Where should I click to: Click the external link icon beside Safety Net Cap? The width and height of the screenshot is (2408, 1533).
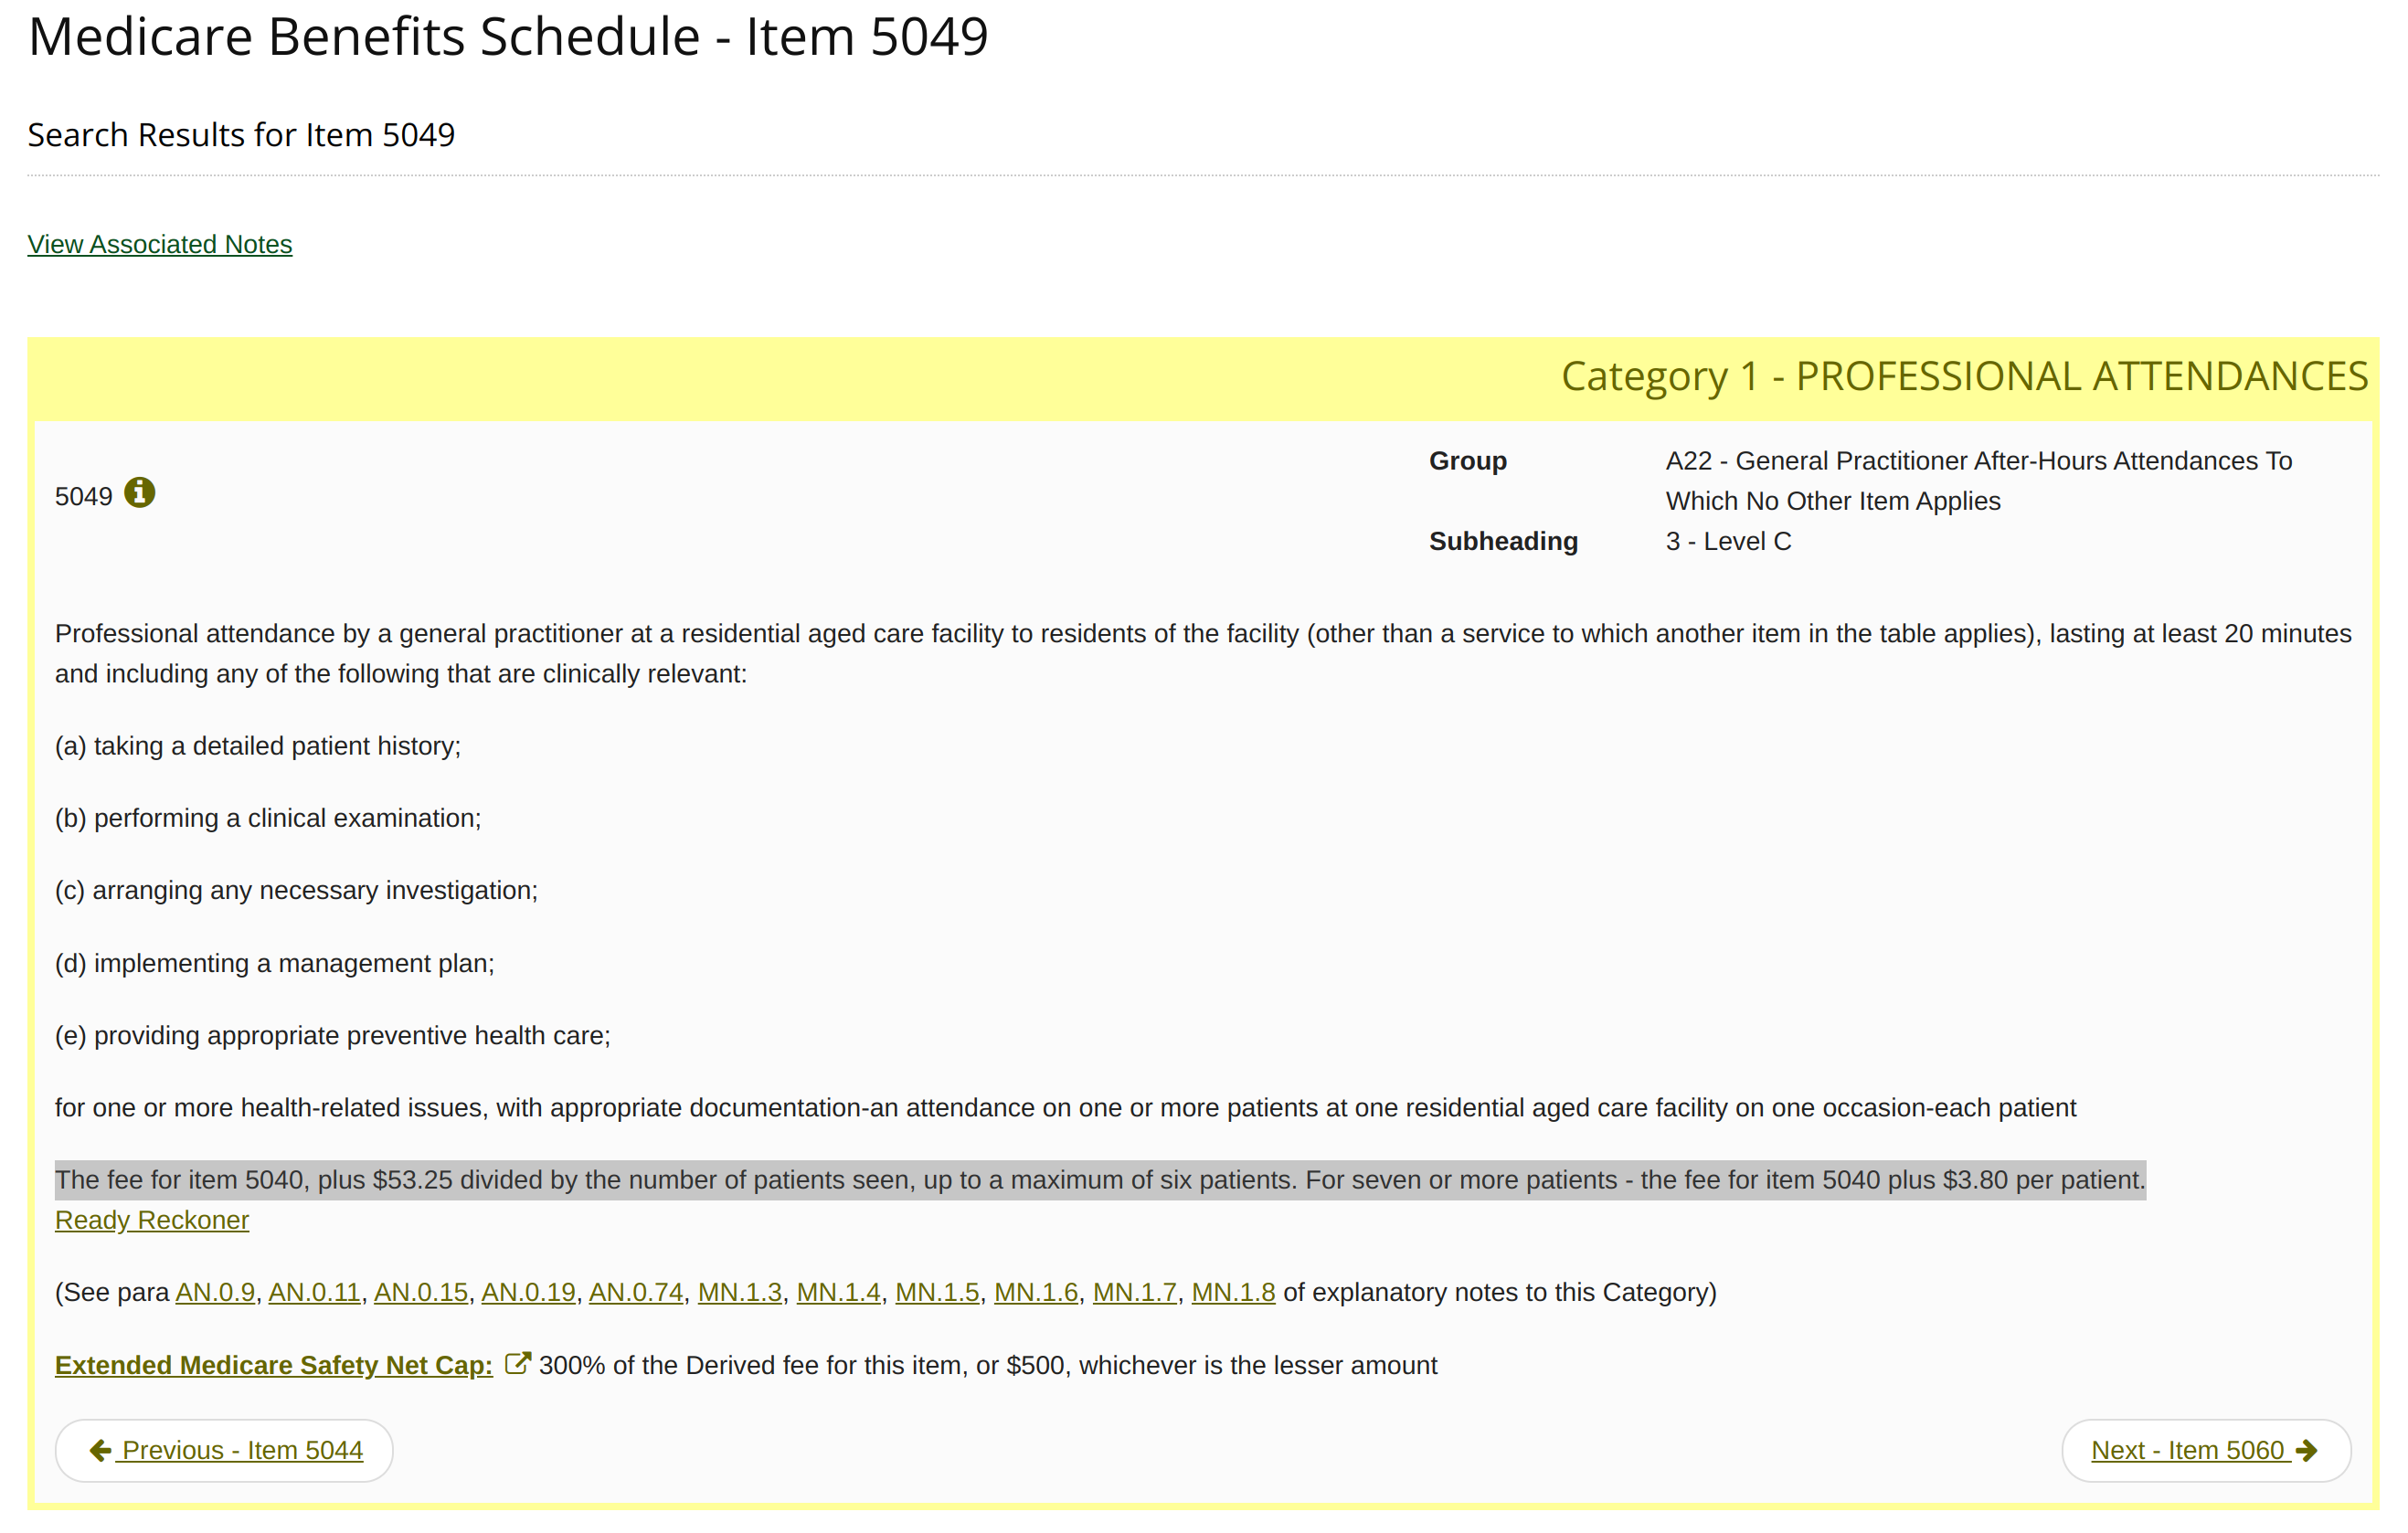pyautogui.click(x=516, y=1364)
